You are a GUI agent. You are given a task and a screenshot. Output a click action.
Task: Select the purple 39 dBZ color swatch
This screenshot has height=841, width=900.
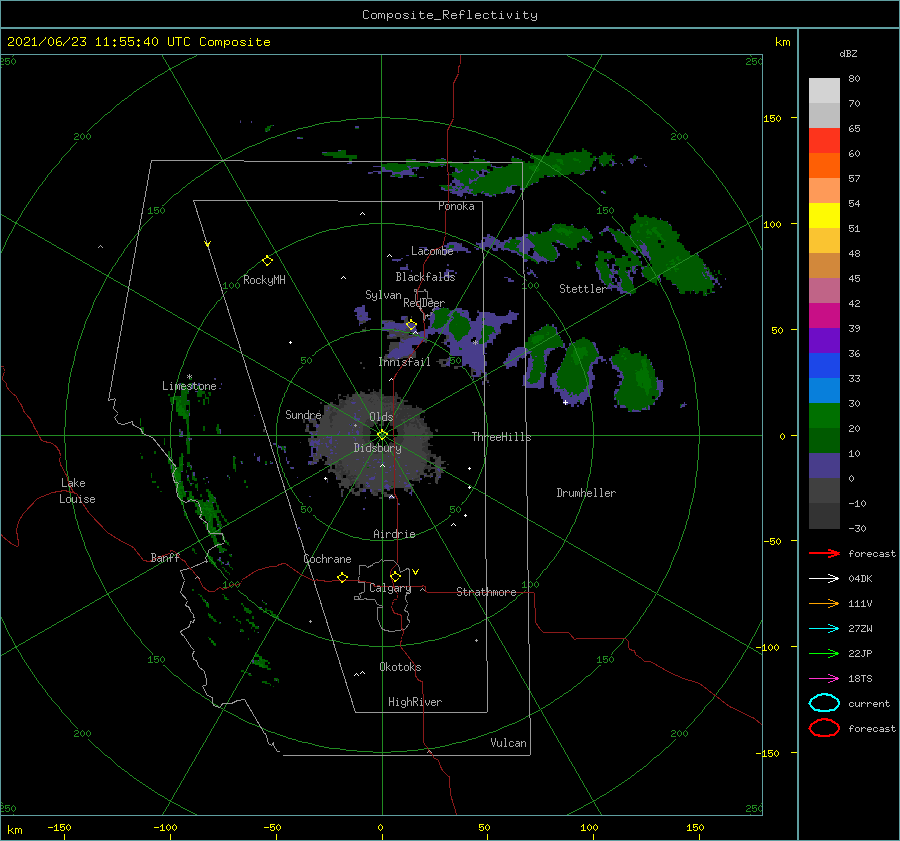pyautogui.click(x=824, y=340)
